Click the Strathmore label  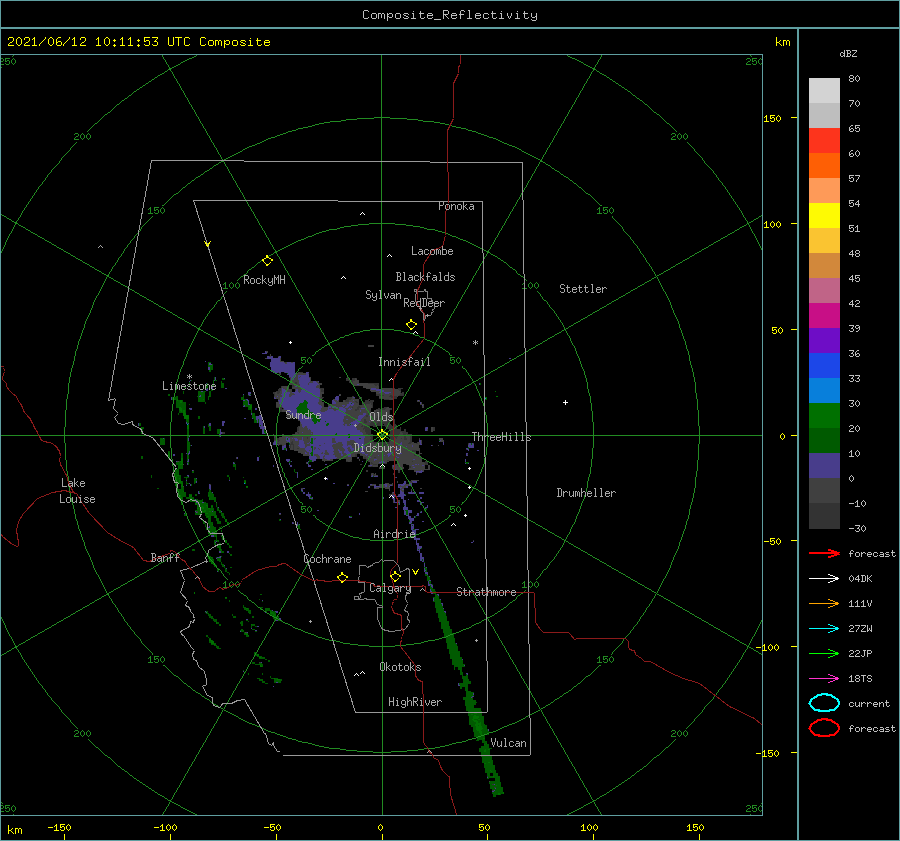(x=486, y=592)
